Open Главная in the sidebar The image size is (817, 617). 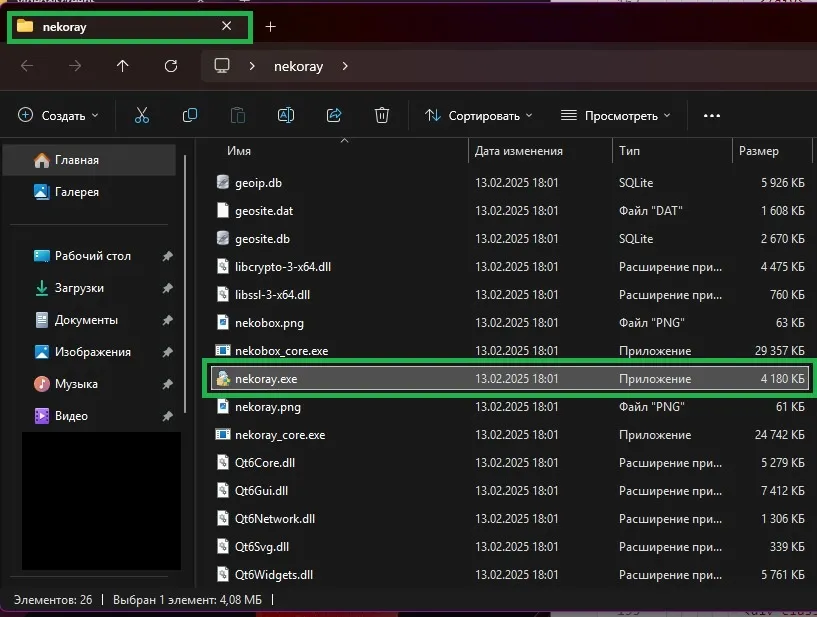click(89, 160)
